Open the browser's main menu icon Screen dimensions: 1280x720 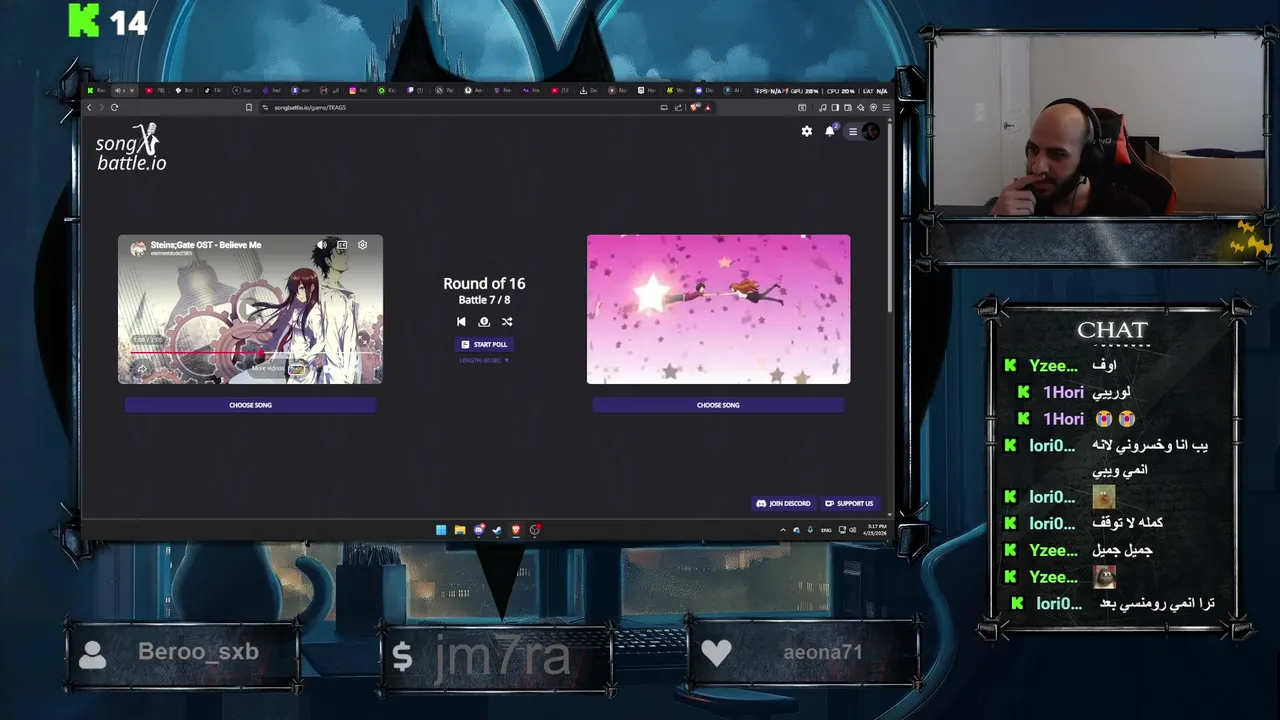click(886, 107)
